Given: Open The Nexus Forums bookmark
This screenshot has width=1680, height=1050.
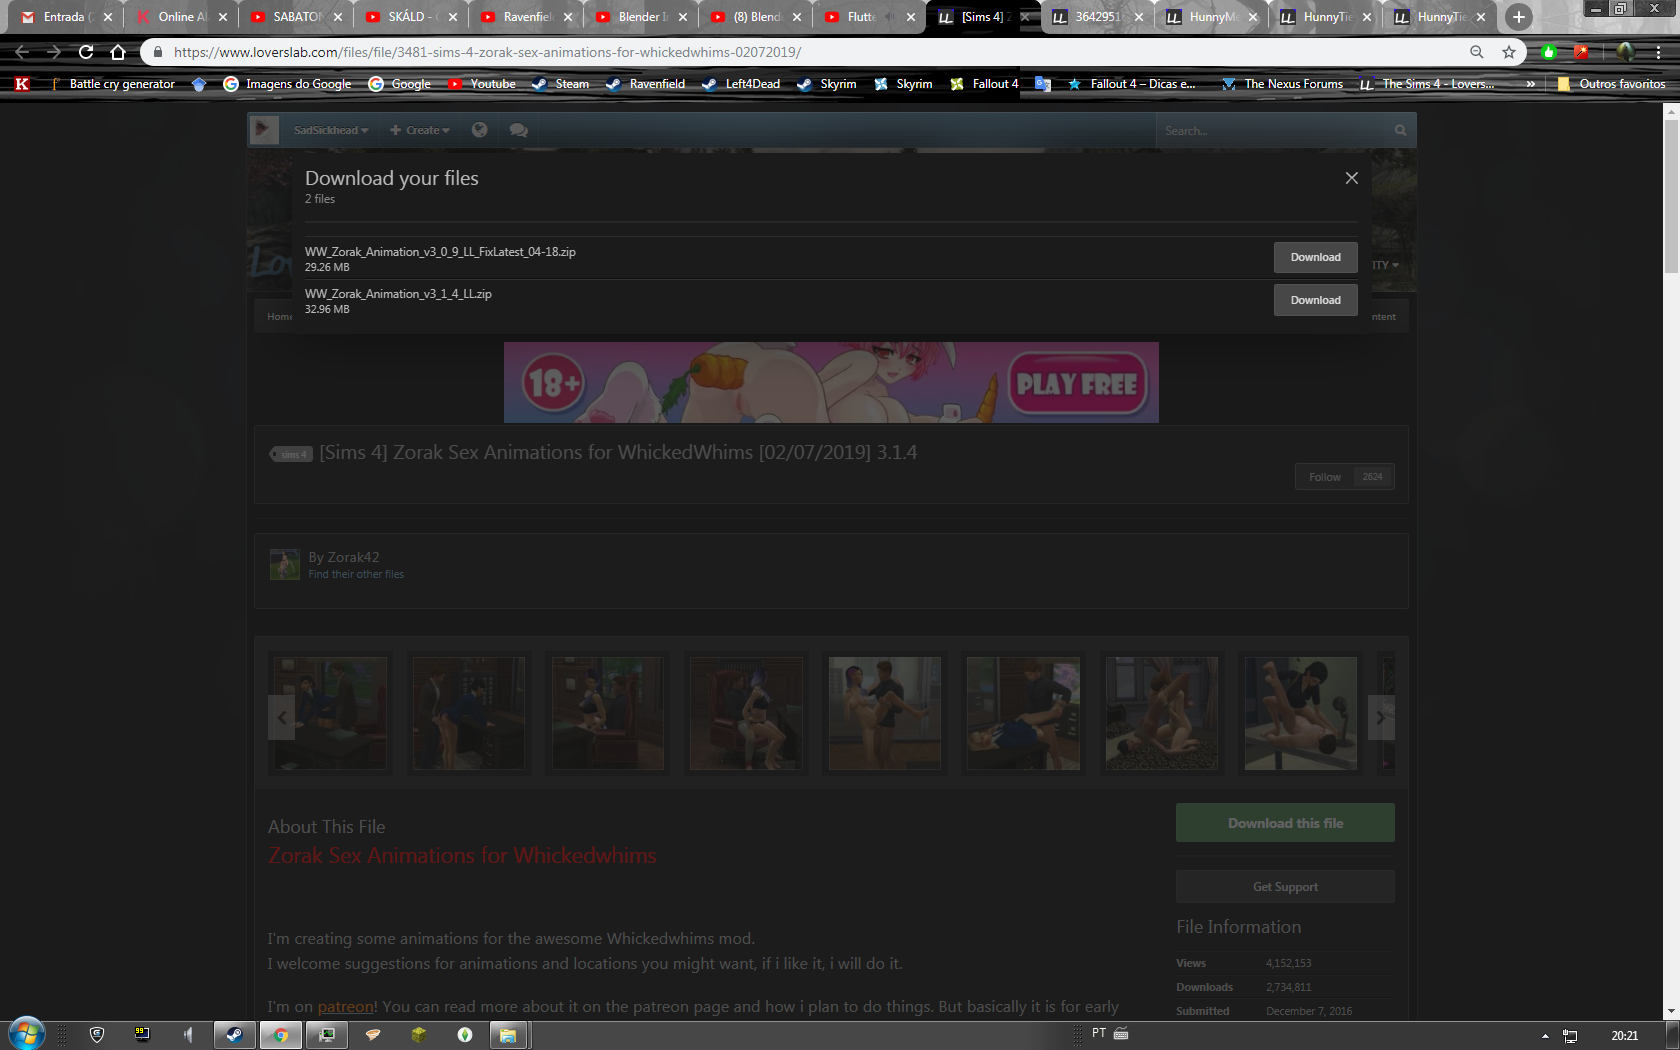Looking at the screenshot, I should [x=1282, y=84].
